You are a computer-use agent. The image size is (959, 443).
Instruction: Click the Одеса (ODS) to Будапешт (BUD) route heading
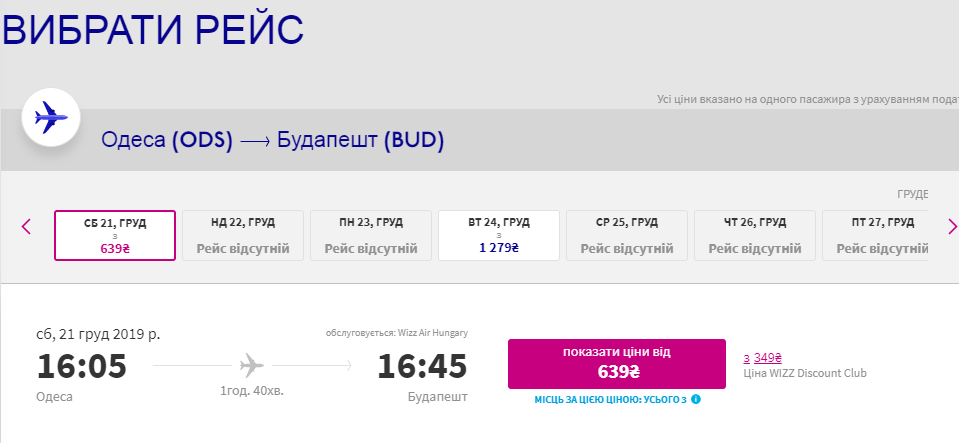click(x=273, y=141)
